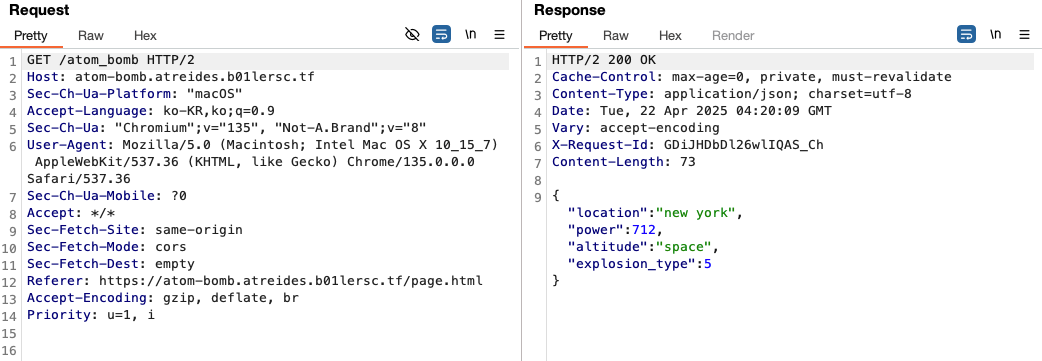Screen dimensions: 1042x361
Task: Open the Hex tab in Response
Action: (x=670, y=36)
